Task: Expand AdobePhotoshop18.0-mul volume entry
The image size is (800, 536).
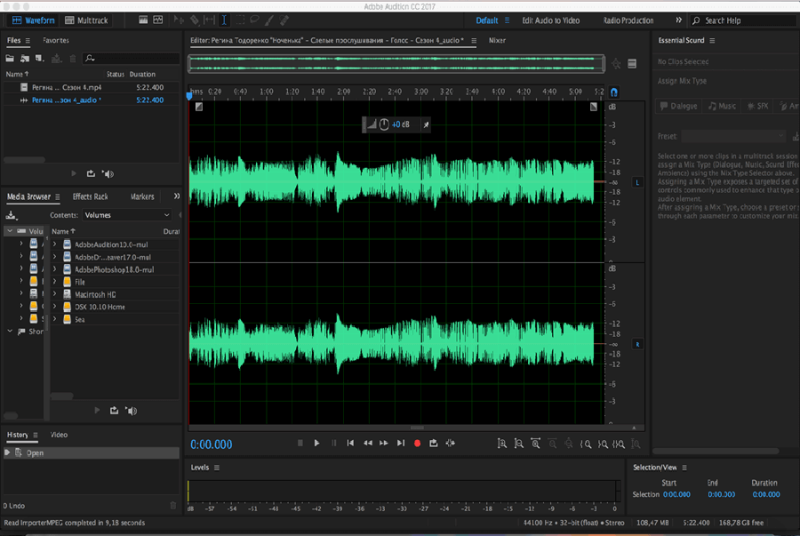Action: 55,269
